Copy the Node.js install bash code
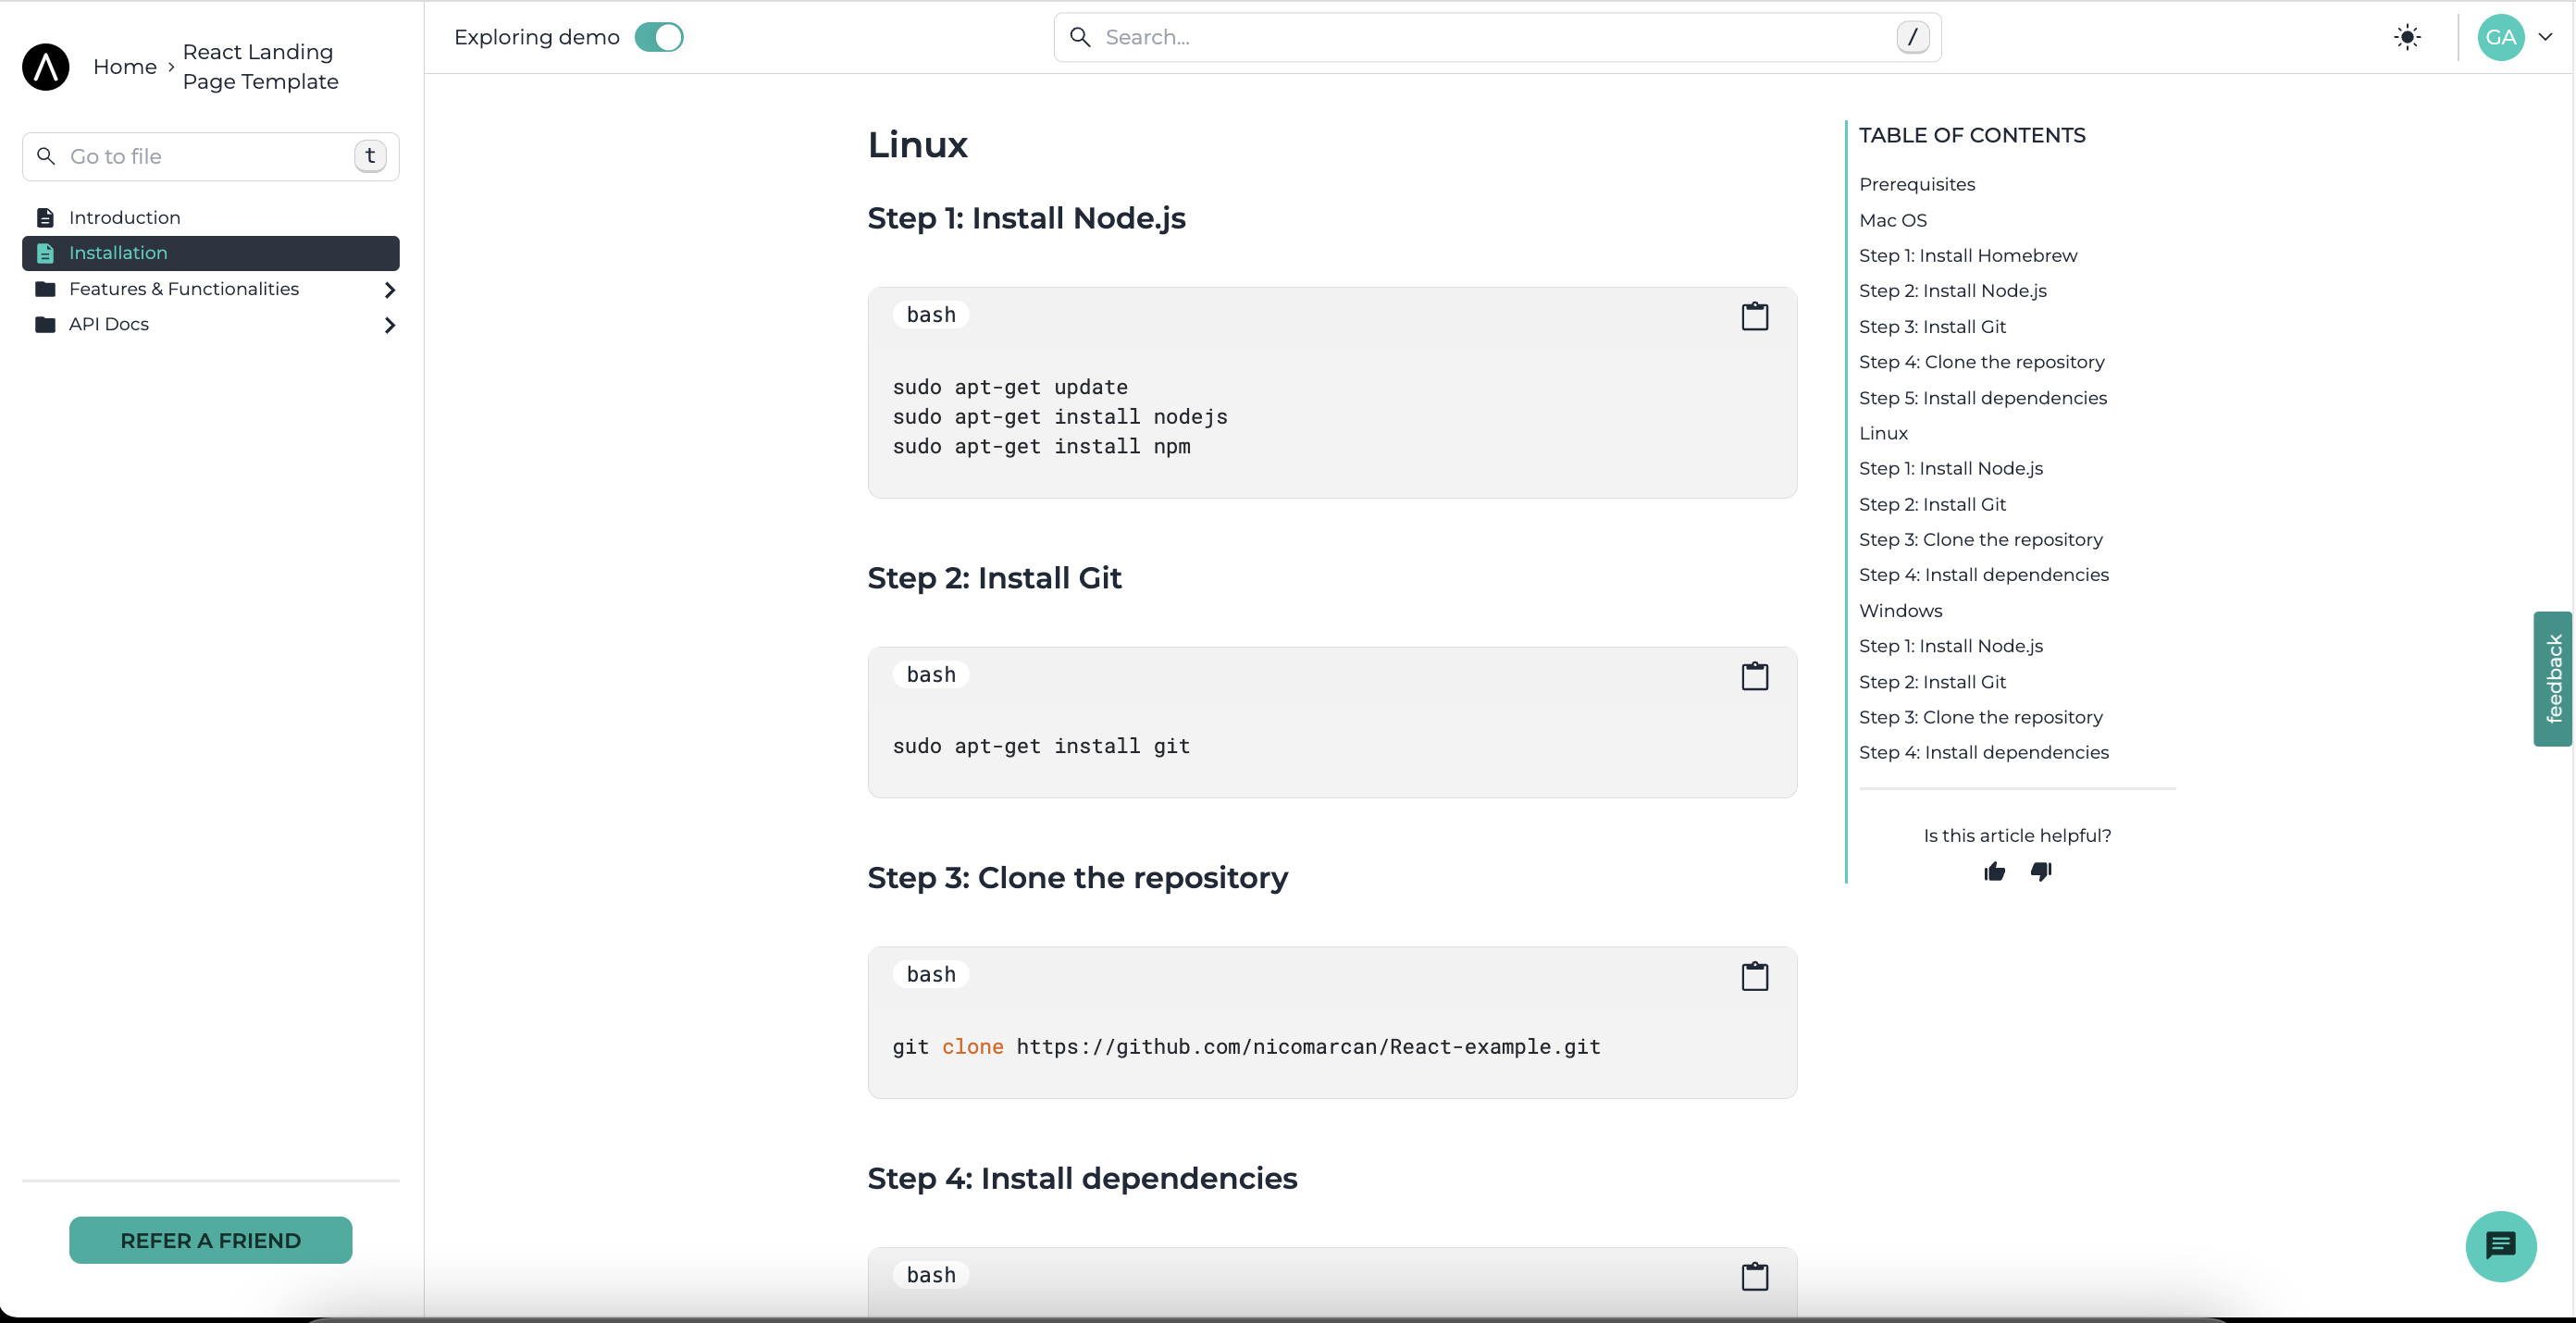Screen dimensions: 2576x1323 (x=1754, y=316)
